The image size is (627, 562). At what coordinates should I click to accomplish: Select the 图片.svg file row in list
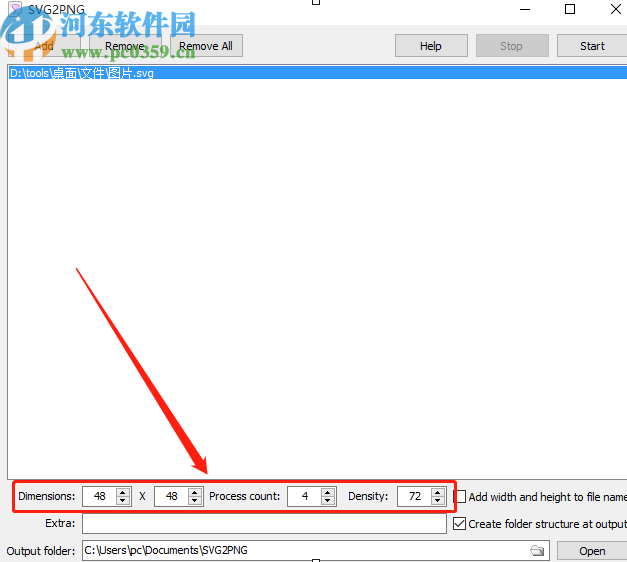click(317, 73)
